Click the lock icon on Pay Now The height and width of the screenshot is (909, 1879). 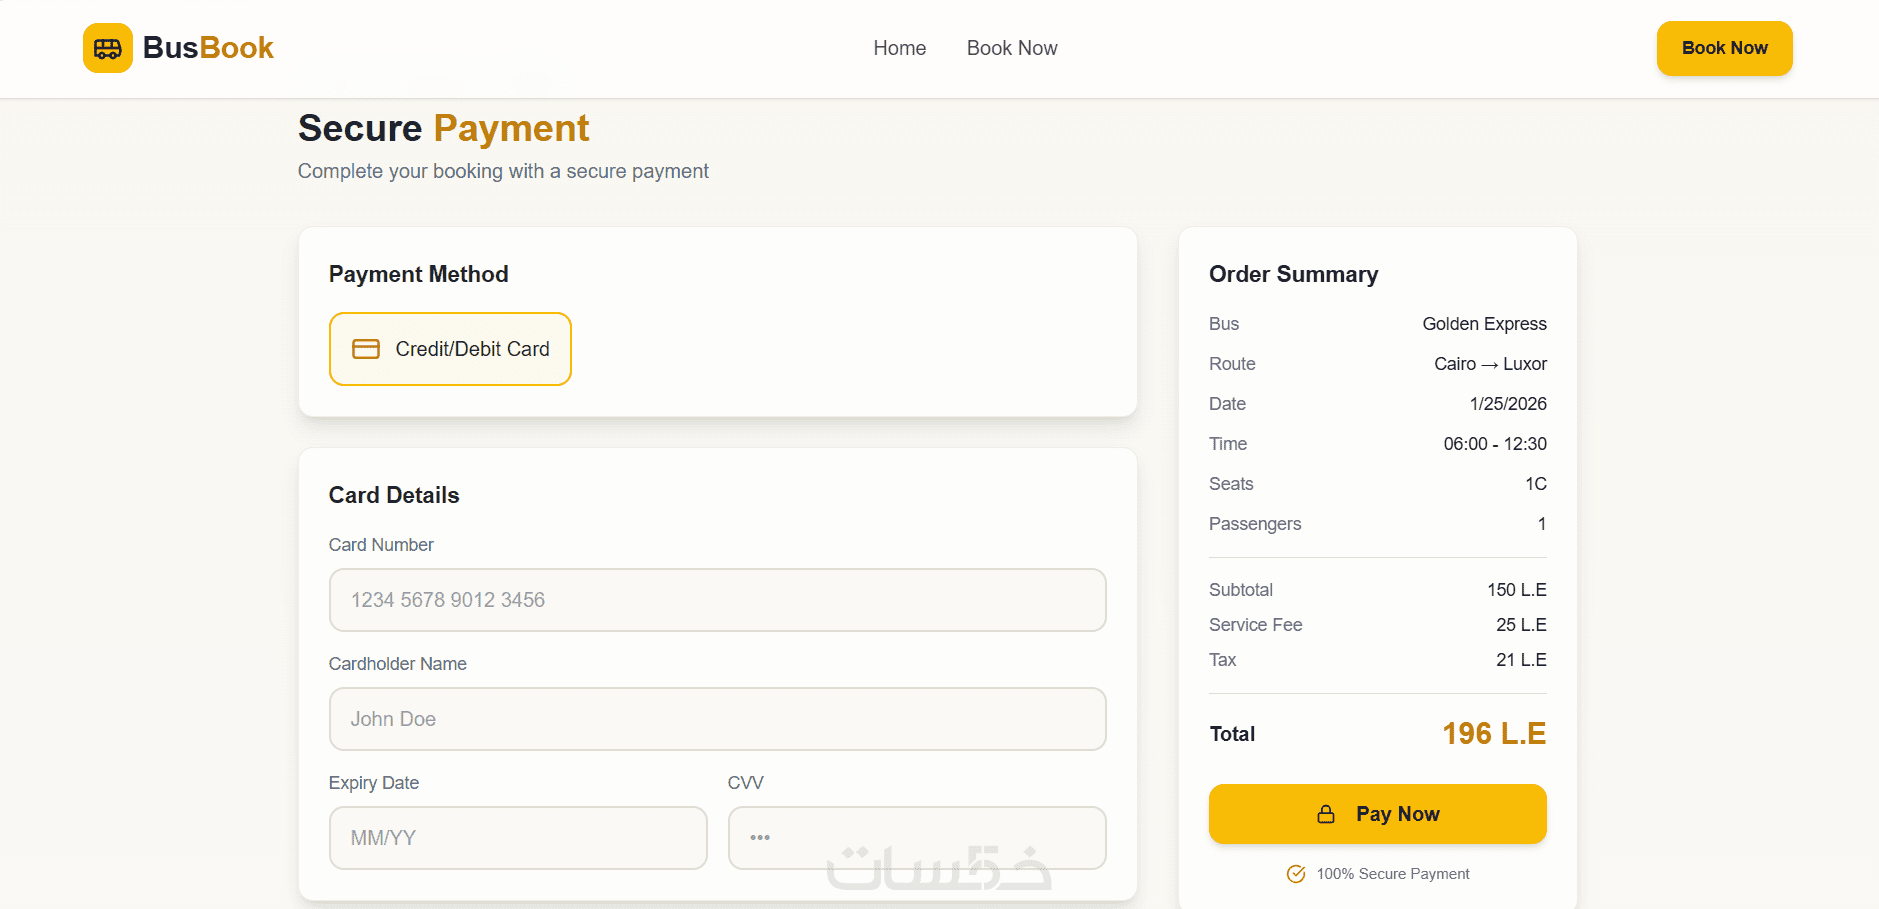(x=1326, y=814)
